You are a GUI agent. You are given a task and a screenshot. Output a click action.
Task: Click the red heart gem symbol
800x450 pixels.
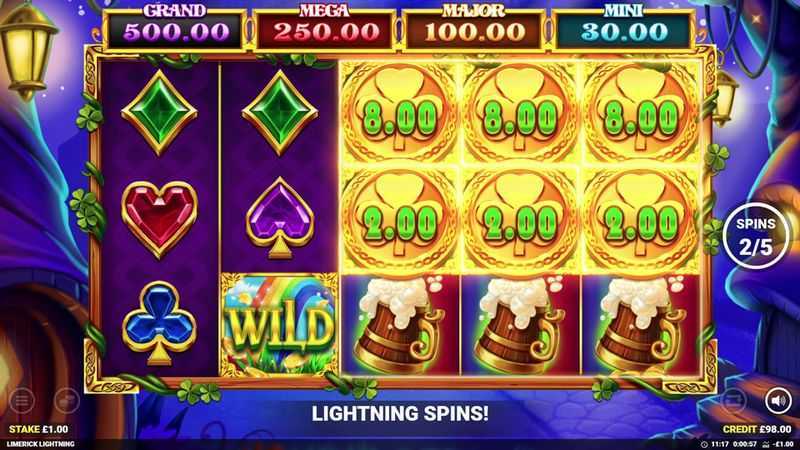(x=160, y=218)
